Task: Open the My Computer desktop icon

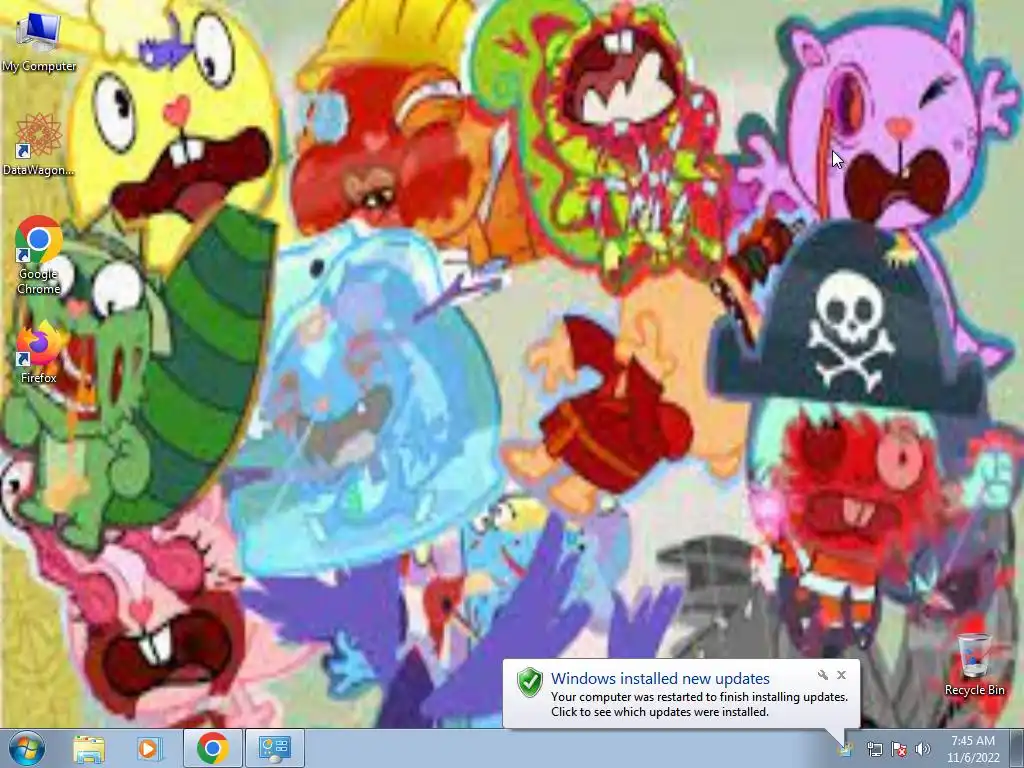Action: [x=39, y=42]
